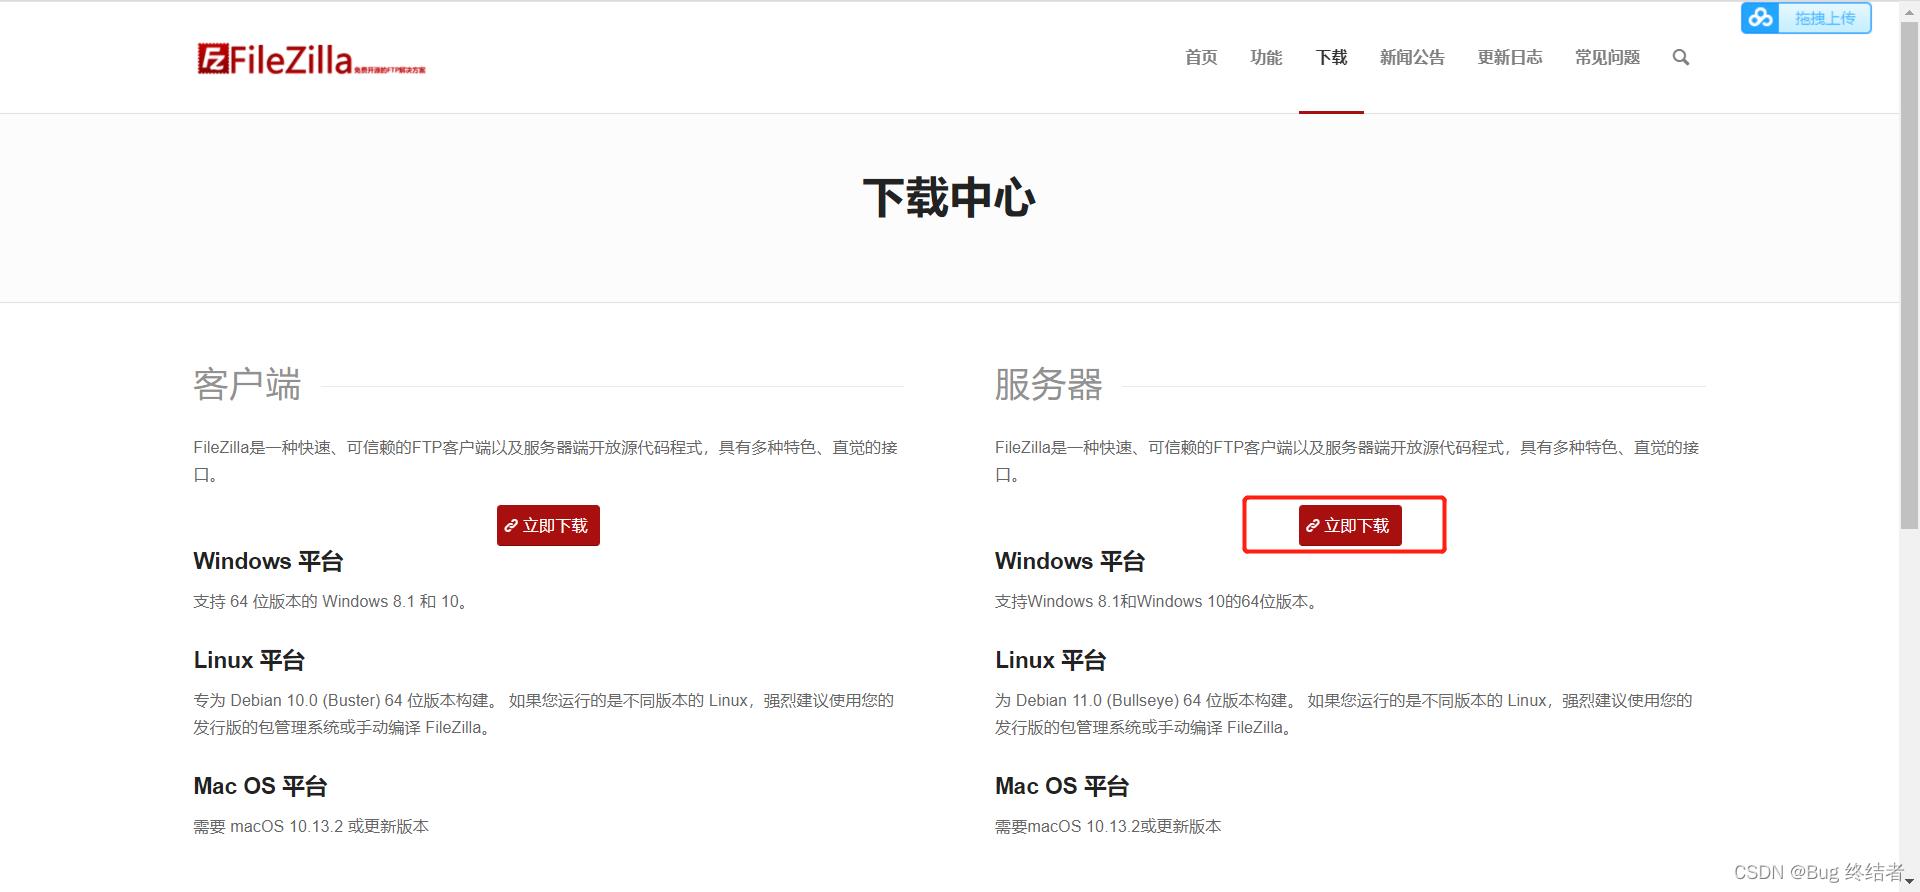Click the scrollbar down arrow
1920x892 pixels.
[1909, 882]
